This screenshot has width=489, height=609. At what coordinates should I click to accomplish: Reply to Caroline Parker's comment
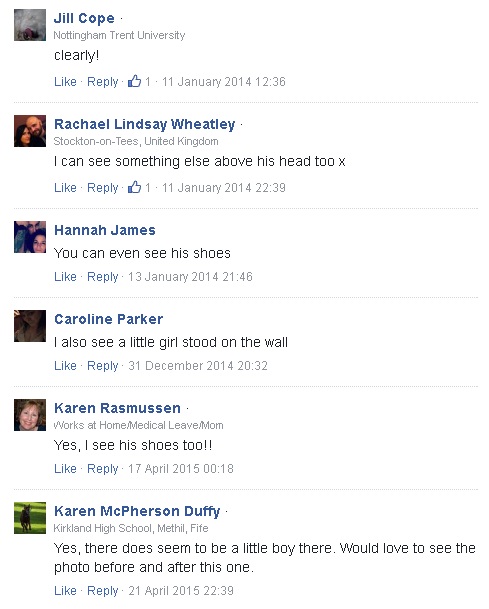[x=103, y=365]
